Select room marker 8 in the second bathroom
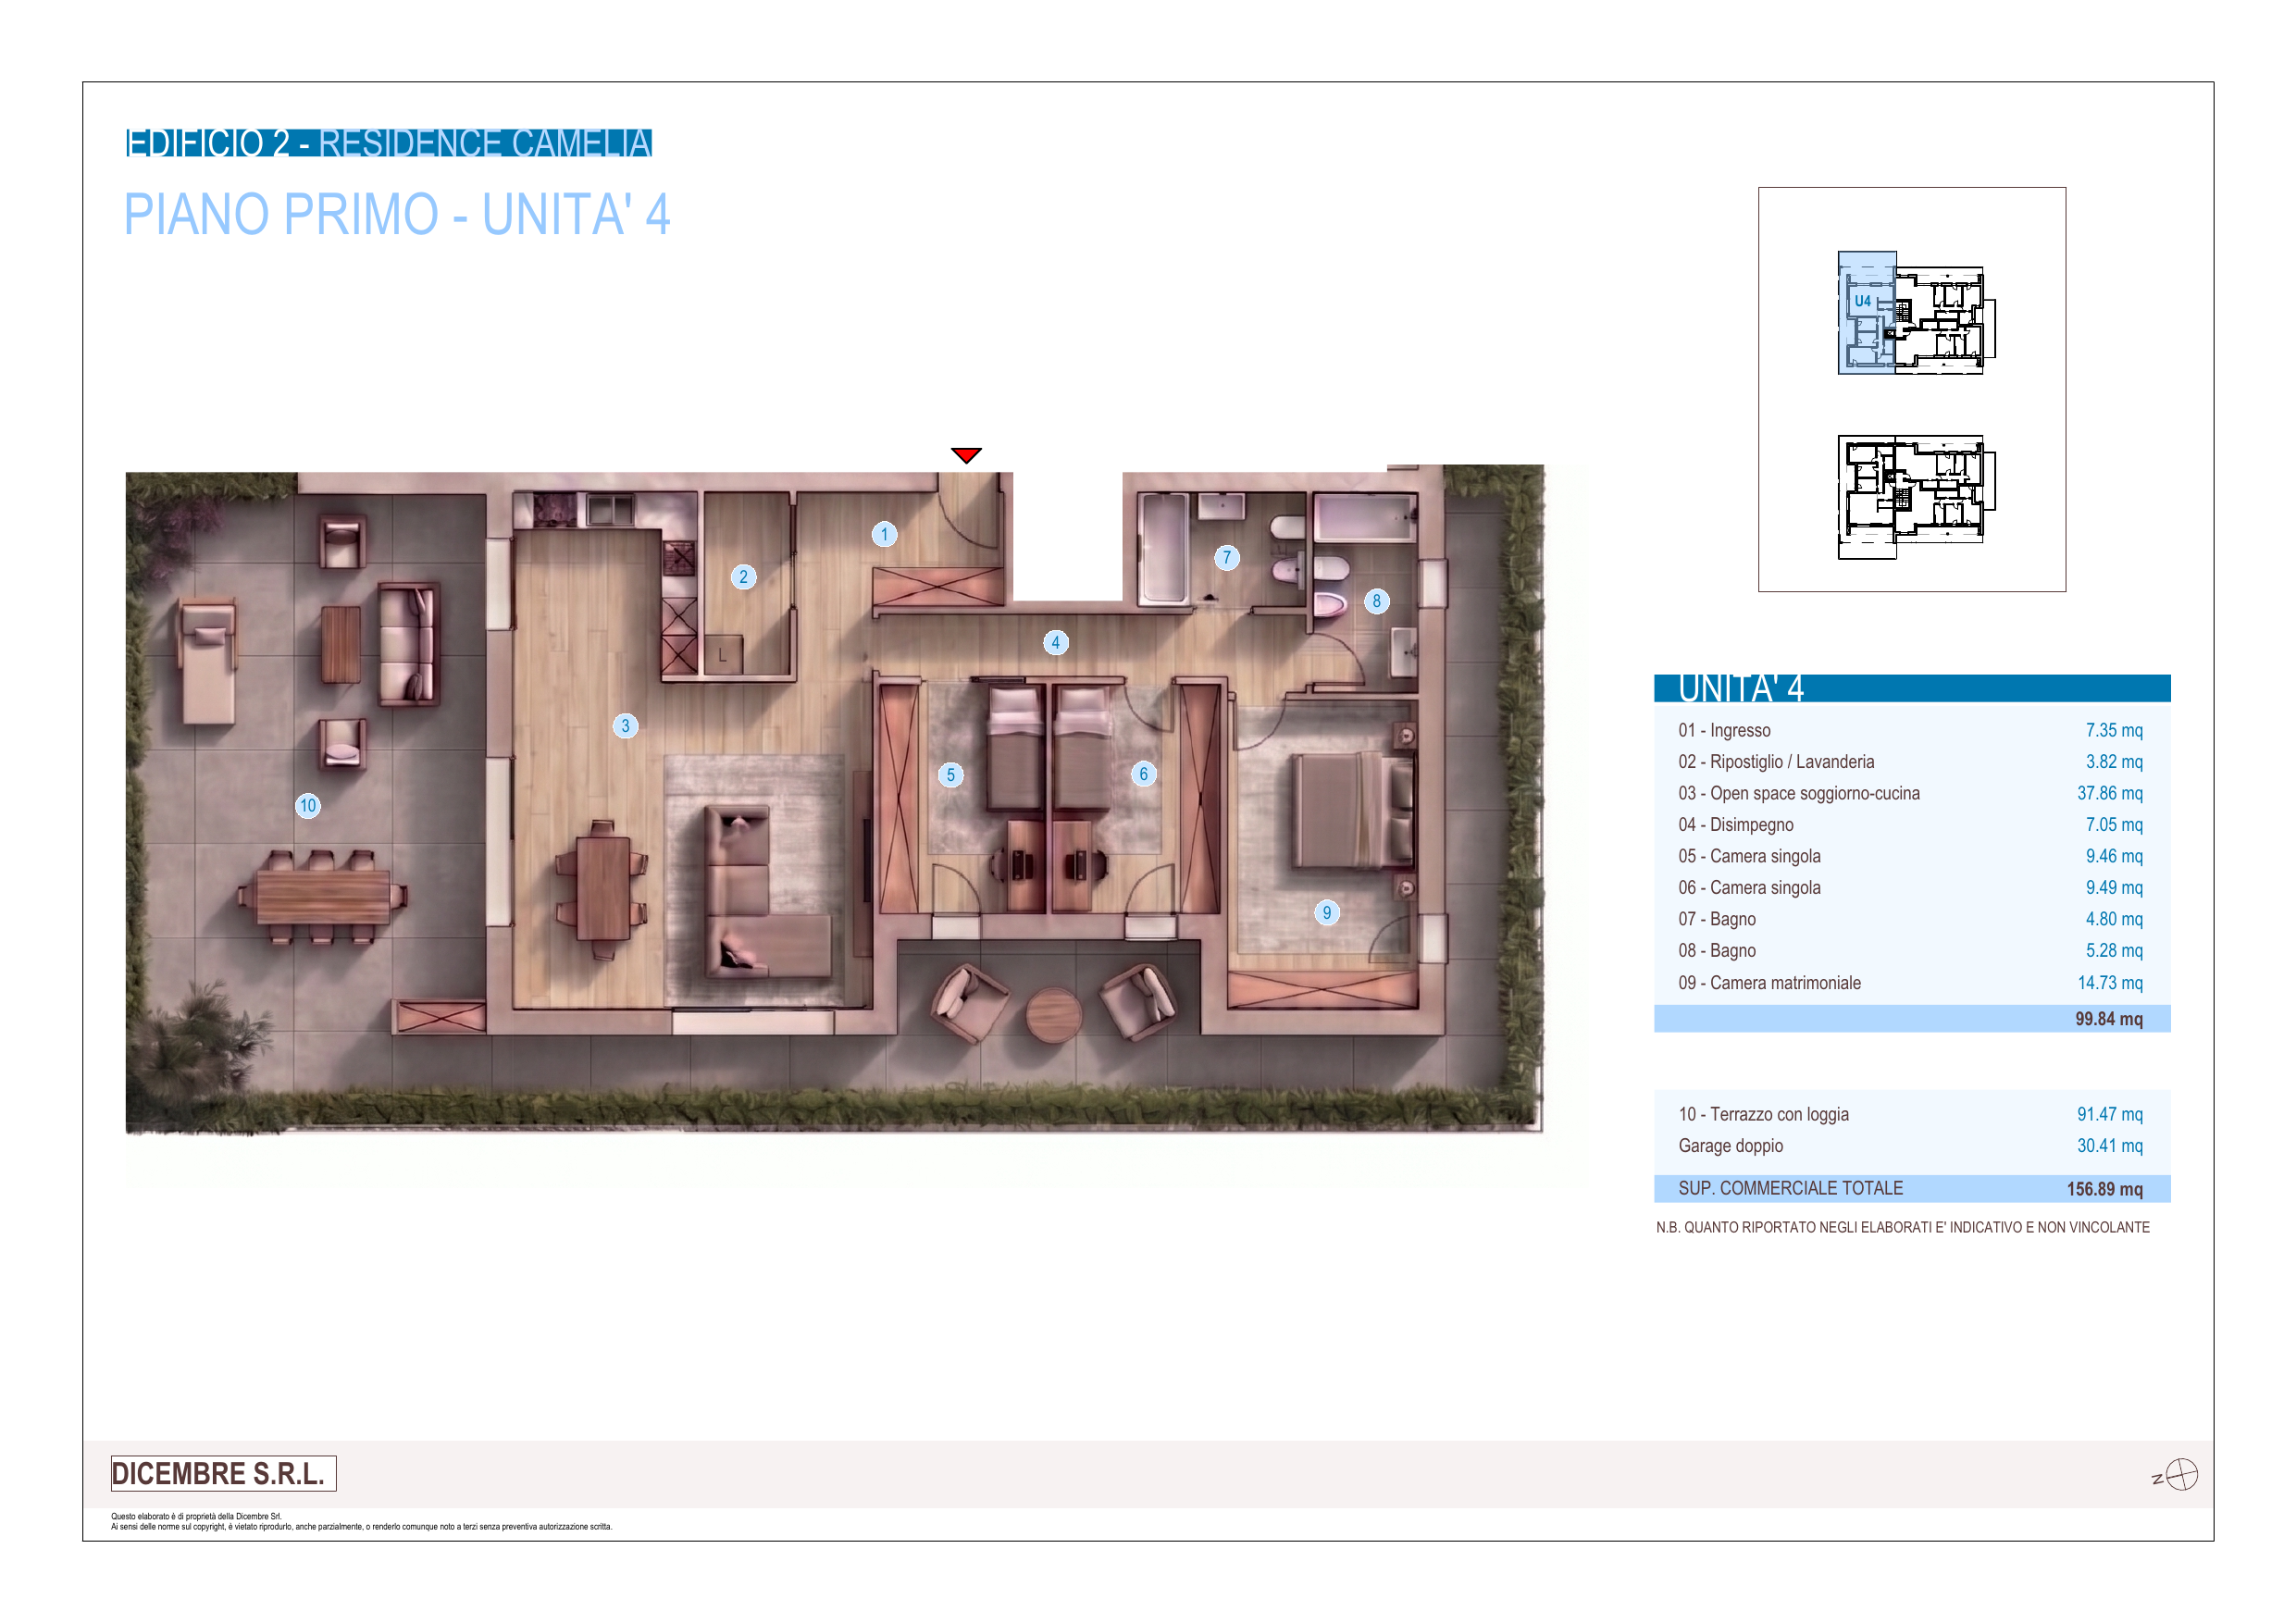2296x1623 pixels. click(x=1377, y=601)
